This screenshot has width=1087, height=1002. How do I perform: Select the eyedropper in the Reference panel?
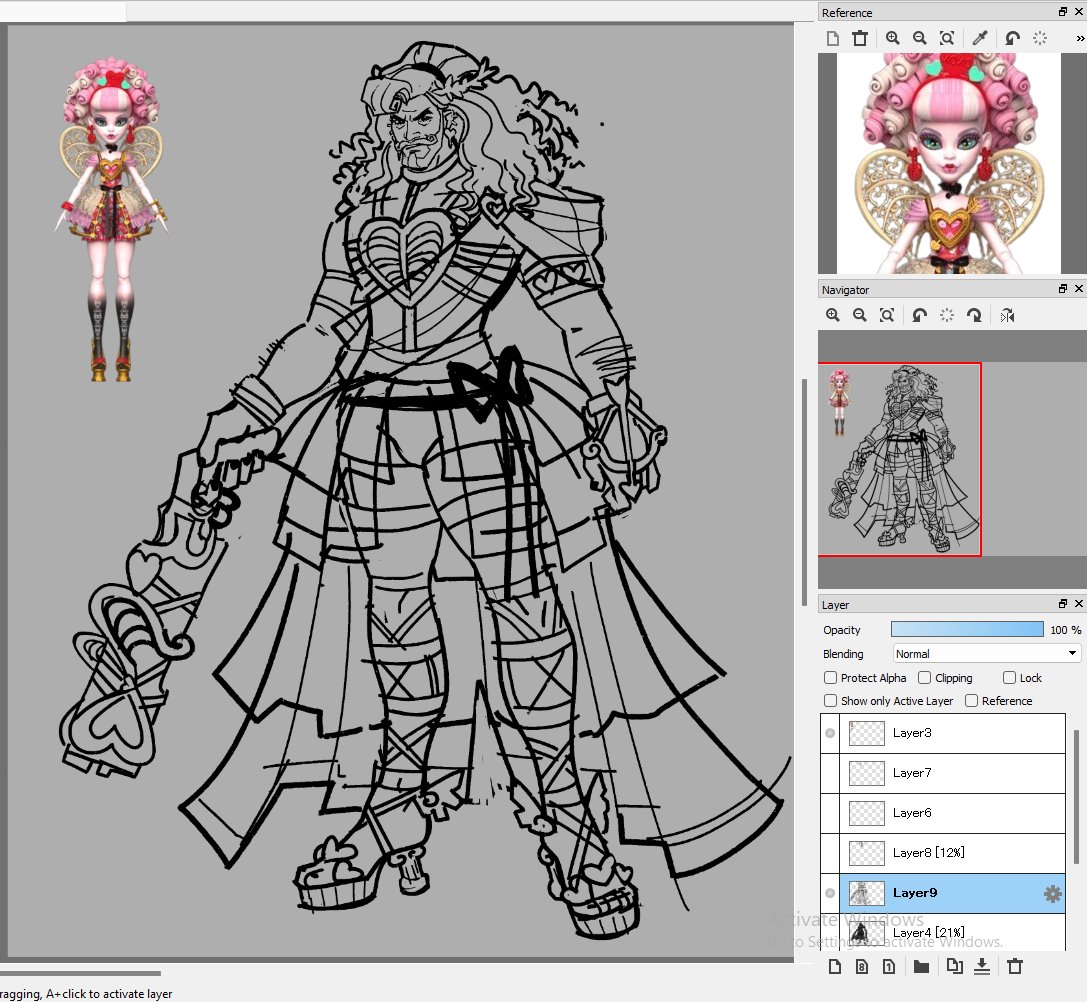point(980,38)
